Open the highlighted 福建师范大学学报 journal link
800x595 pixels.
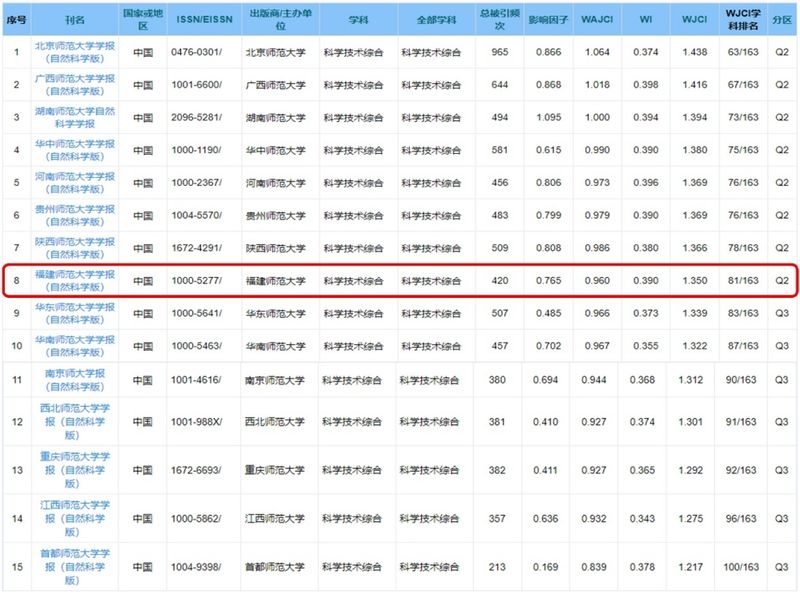[75, 280]
